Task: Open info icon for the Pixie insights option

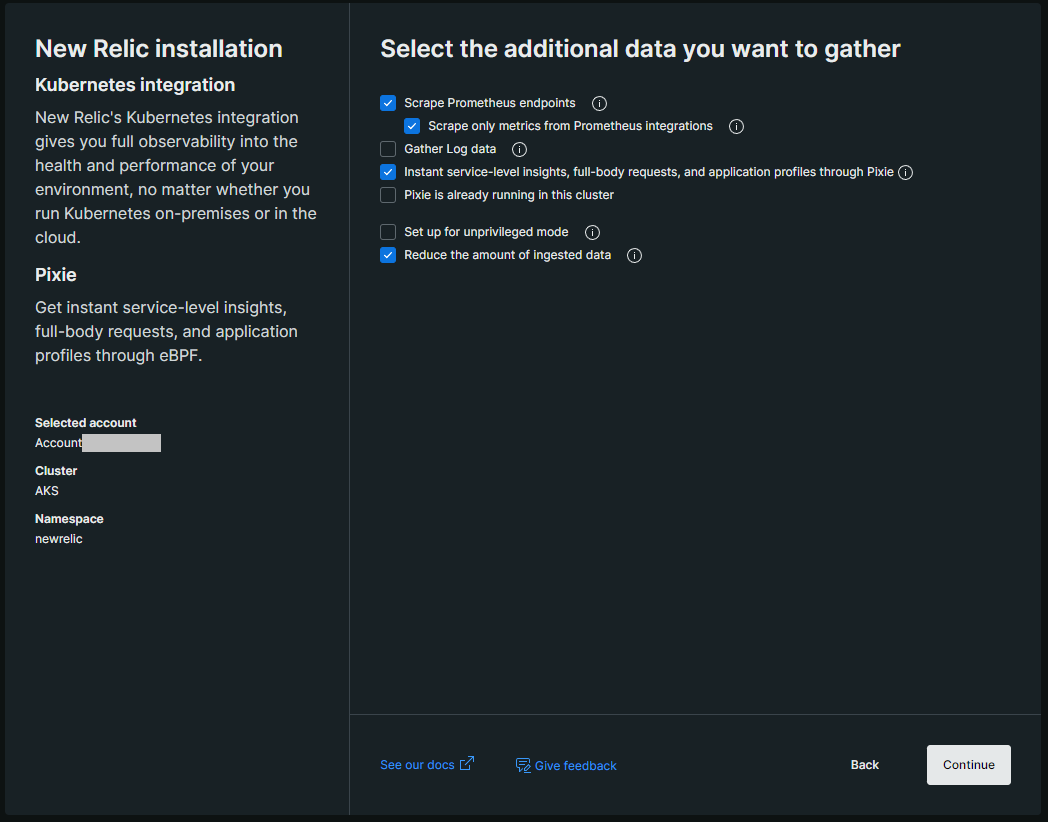Action: click(x=906, y=172)
